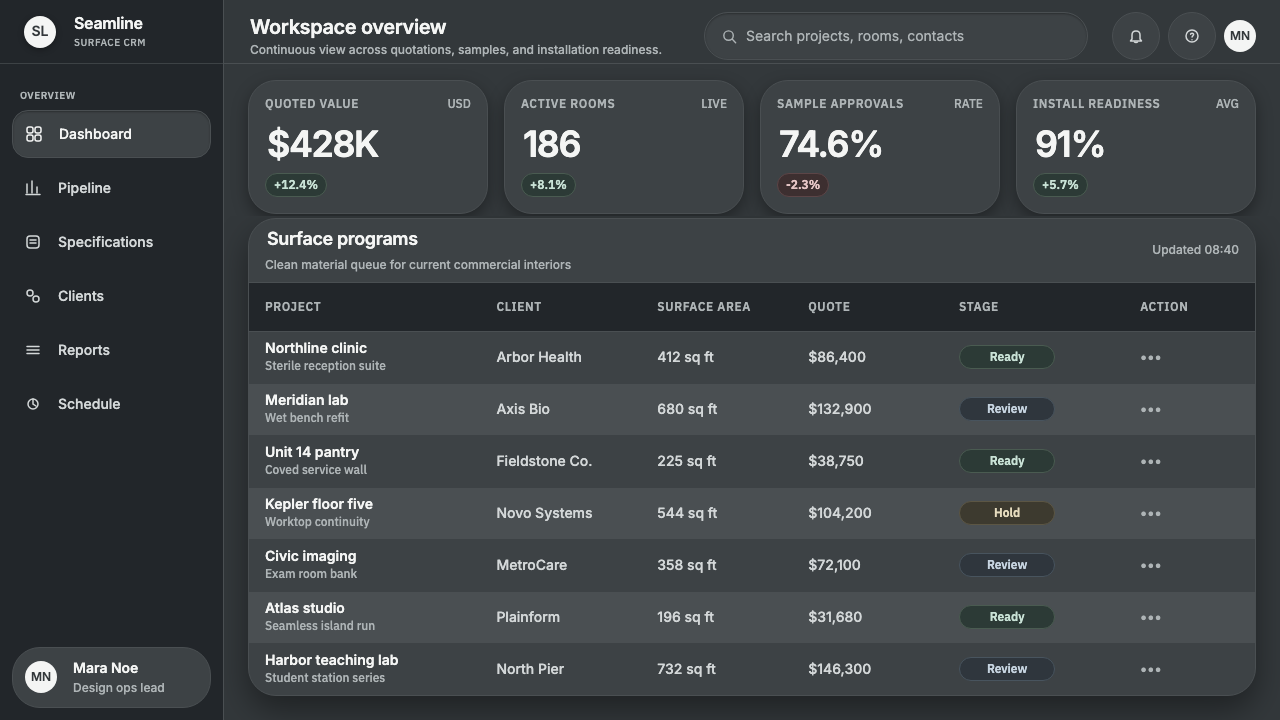This screenshot has height=720, width=1280.
Task: Open the Reports section
Action: pos(111,350)
